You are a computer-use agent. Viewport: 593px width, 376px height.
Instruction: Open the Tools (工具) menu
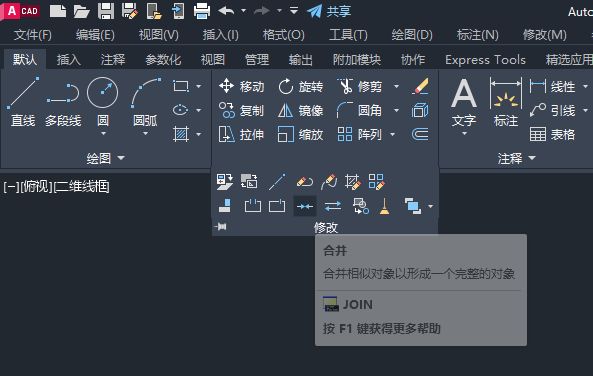[348, 35]
